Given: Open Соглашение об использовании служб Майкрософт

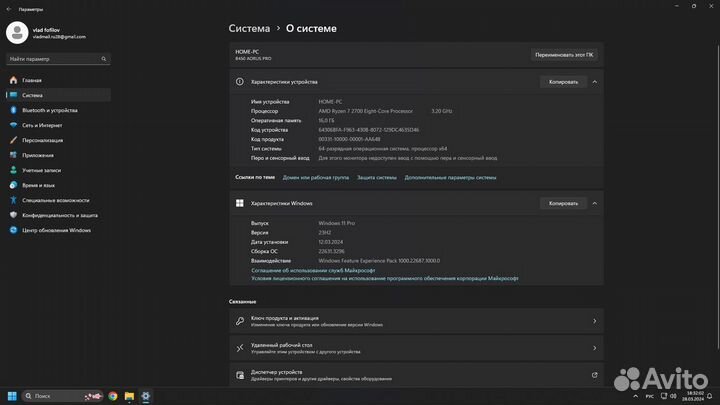Looking at the screenshot, I should (313, 270).
